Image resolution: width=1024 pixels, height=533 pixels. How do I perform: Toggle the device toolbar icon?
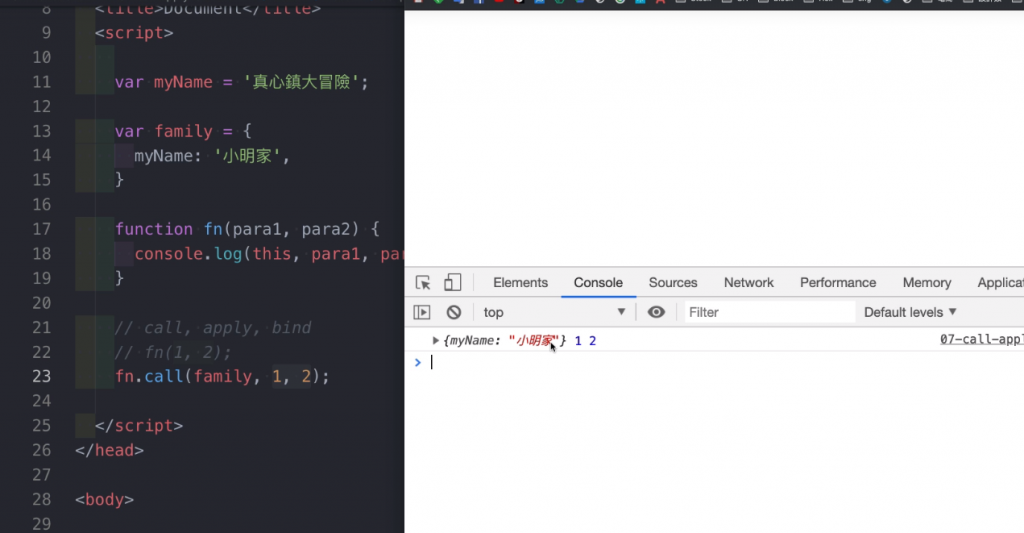point(452,282)
